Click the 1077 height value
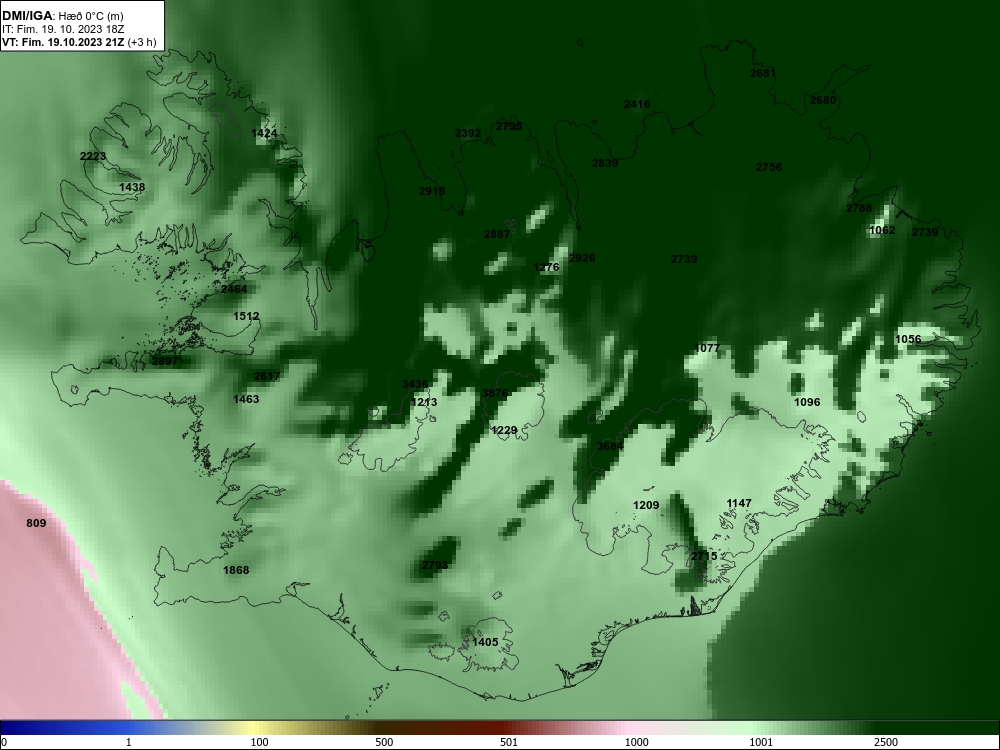 pos(707,348)
